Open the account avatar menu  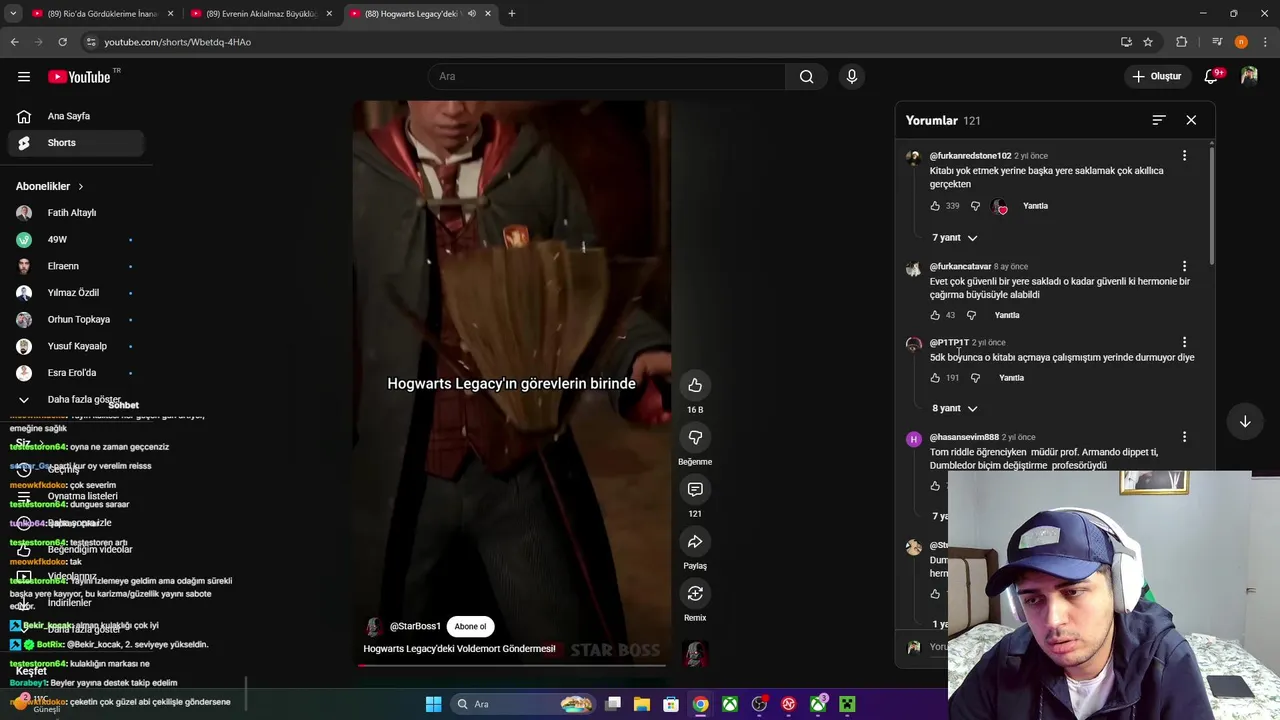[x=1249, y=76]
